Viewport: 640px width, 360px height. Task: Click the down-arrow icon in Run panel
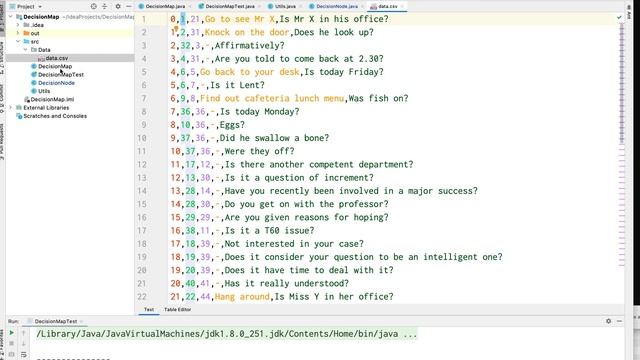click(x=24, y=344)
